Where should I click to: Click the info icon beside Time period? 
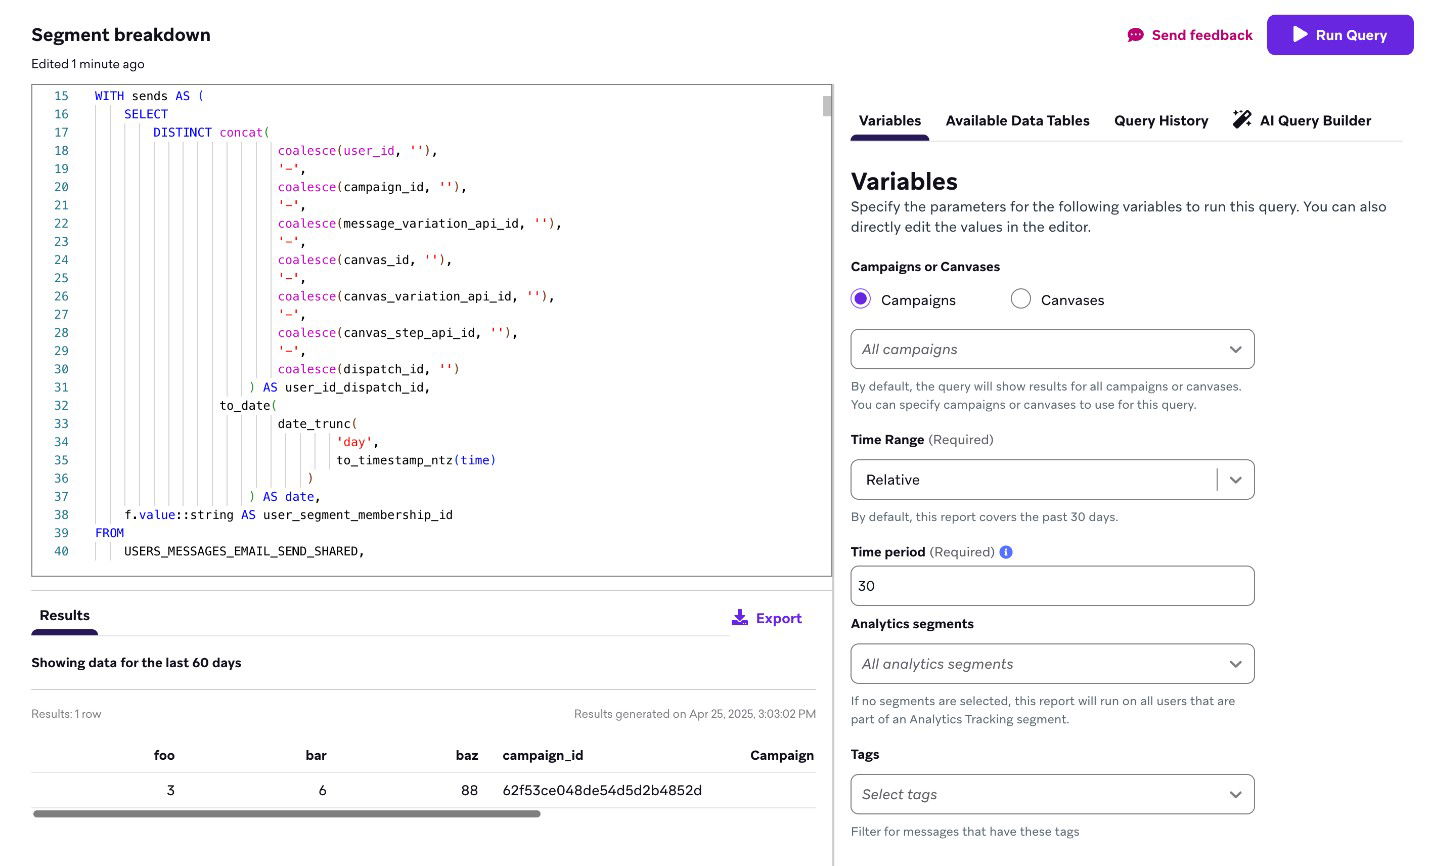pyautogui.click(x=1007, y=551)
